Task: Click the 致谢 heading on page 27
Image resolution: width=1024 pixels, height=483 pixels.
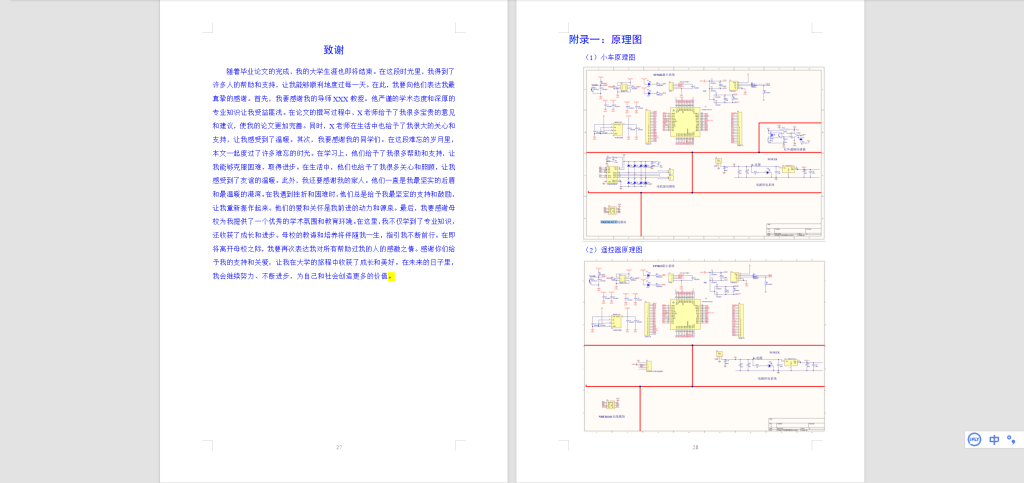Action: pos(334,50)
